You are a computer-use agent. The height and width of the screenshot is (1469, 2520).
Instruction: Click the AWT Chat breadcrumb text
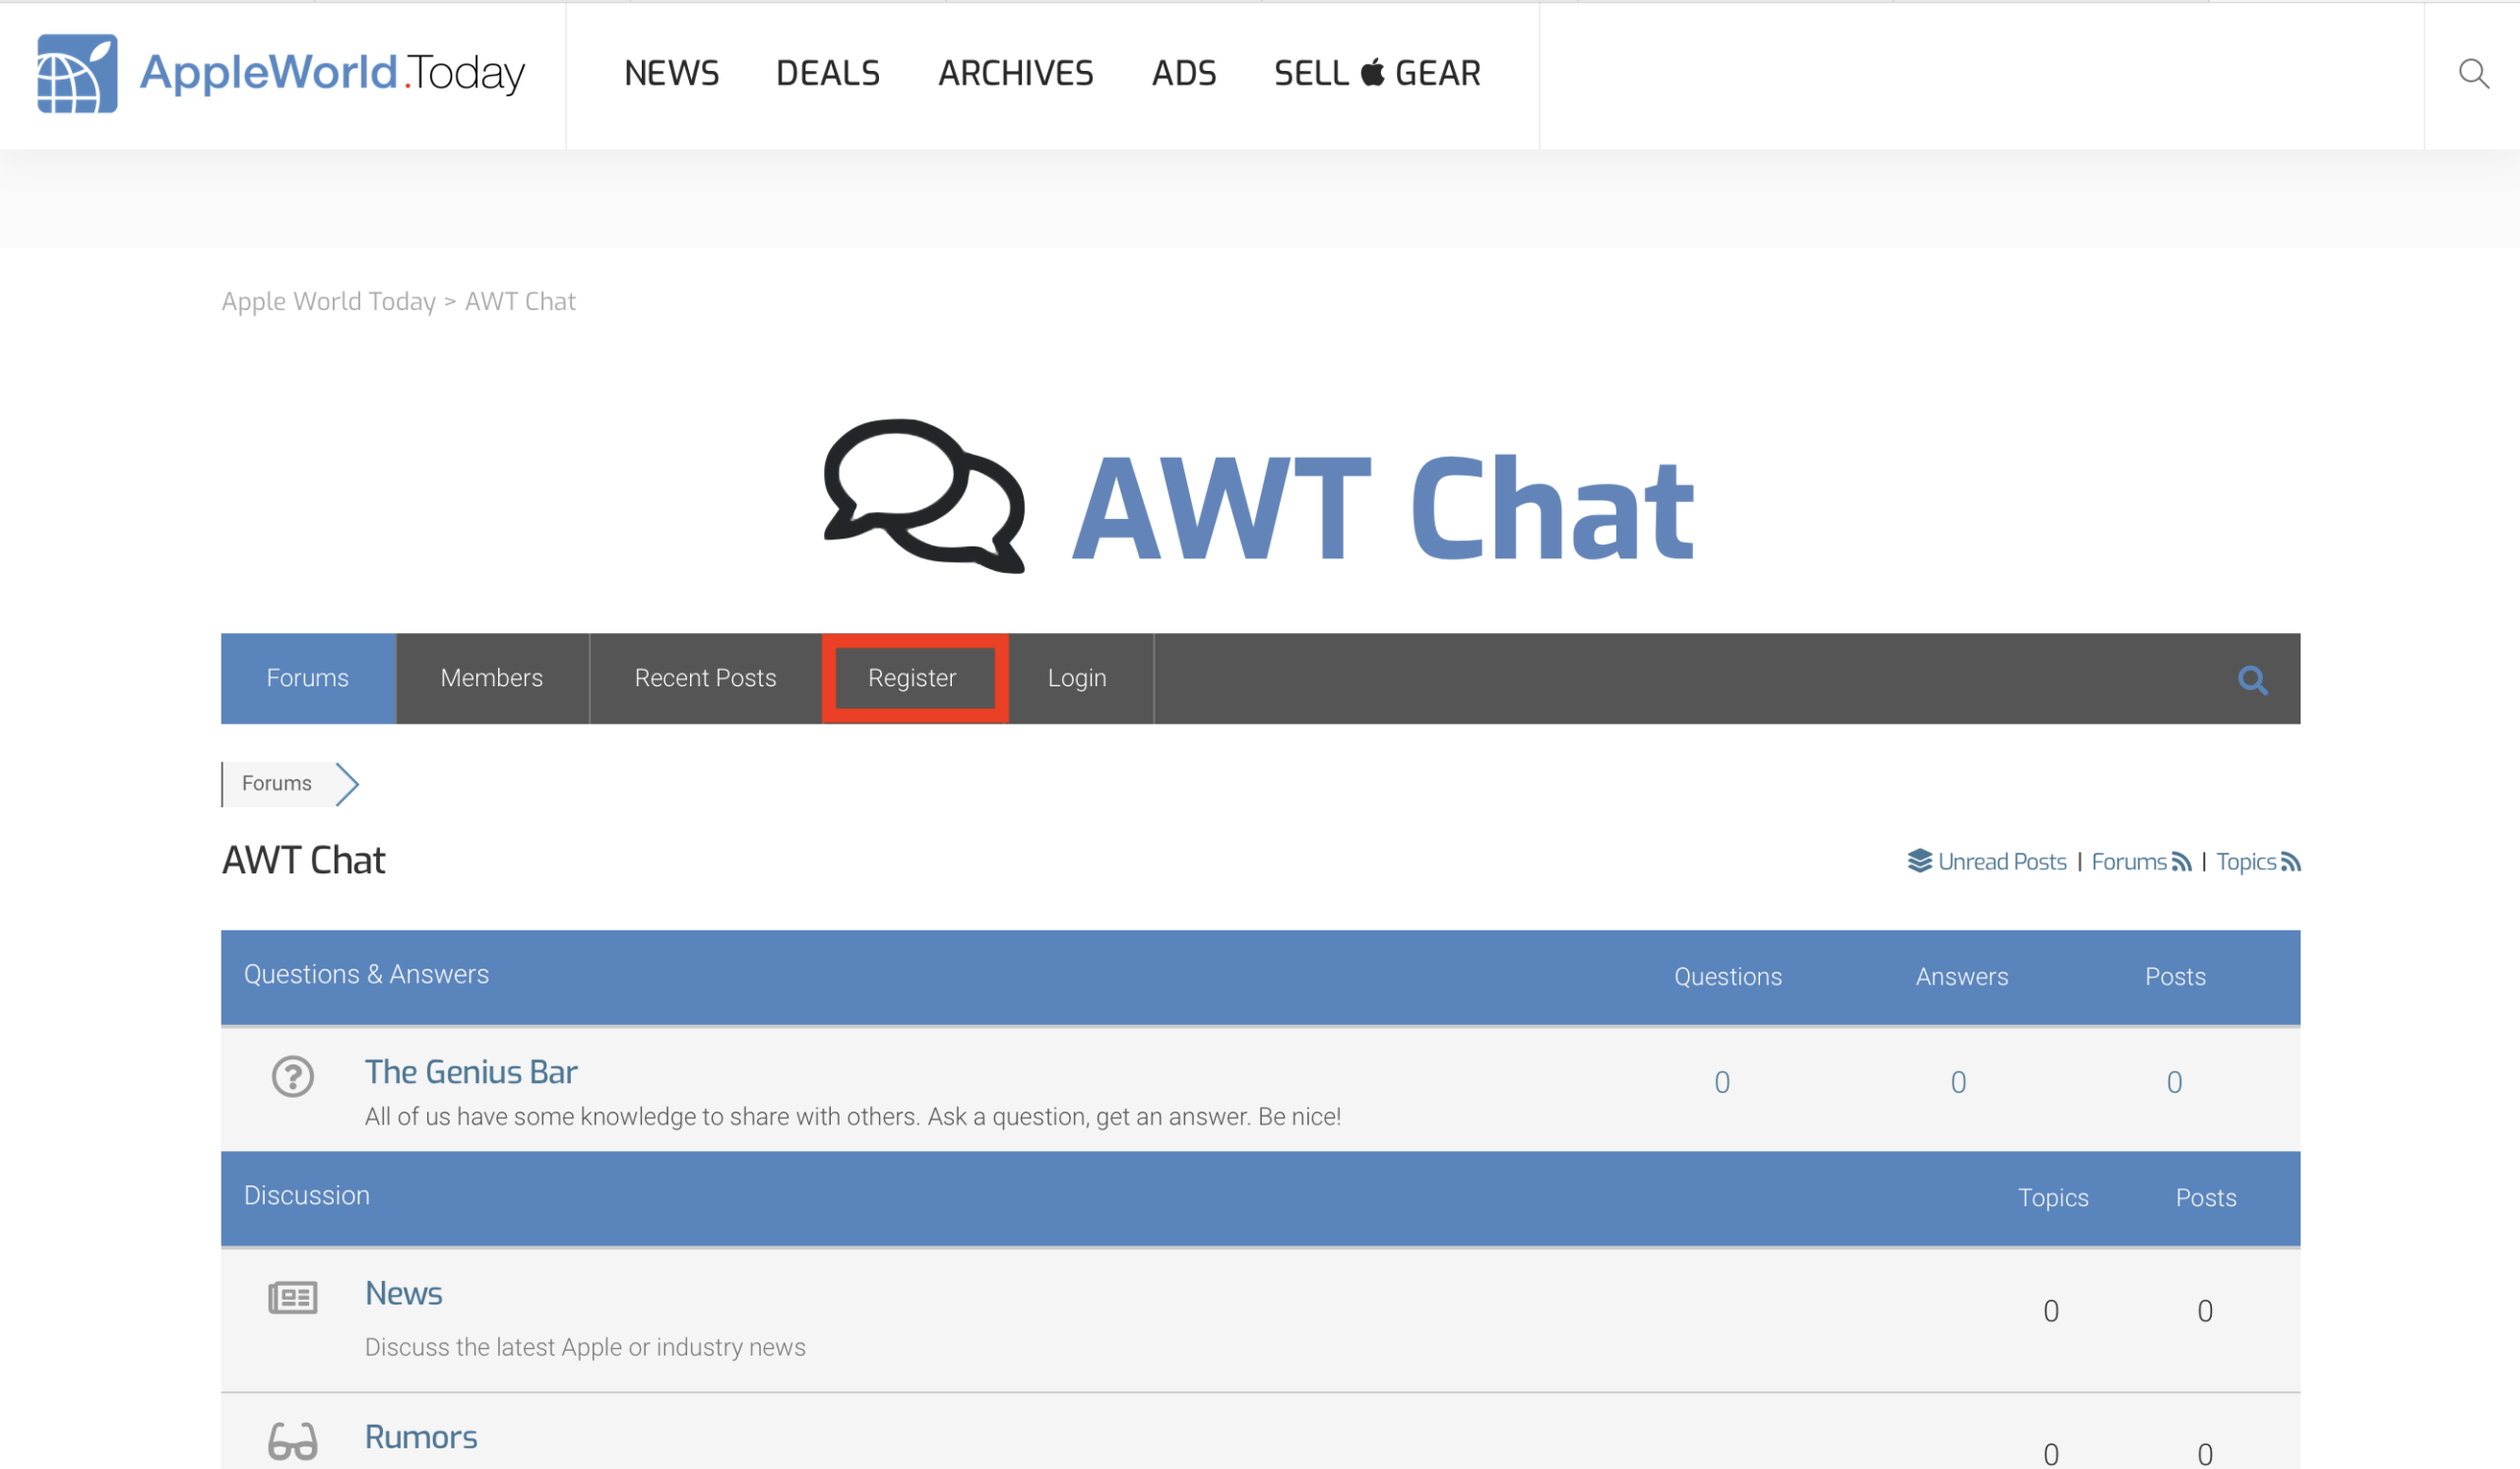[x=520, y=301]
